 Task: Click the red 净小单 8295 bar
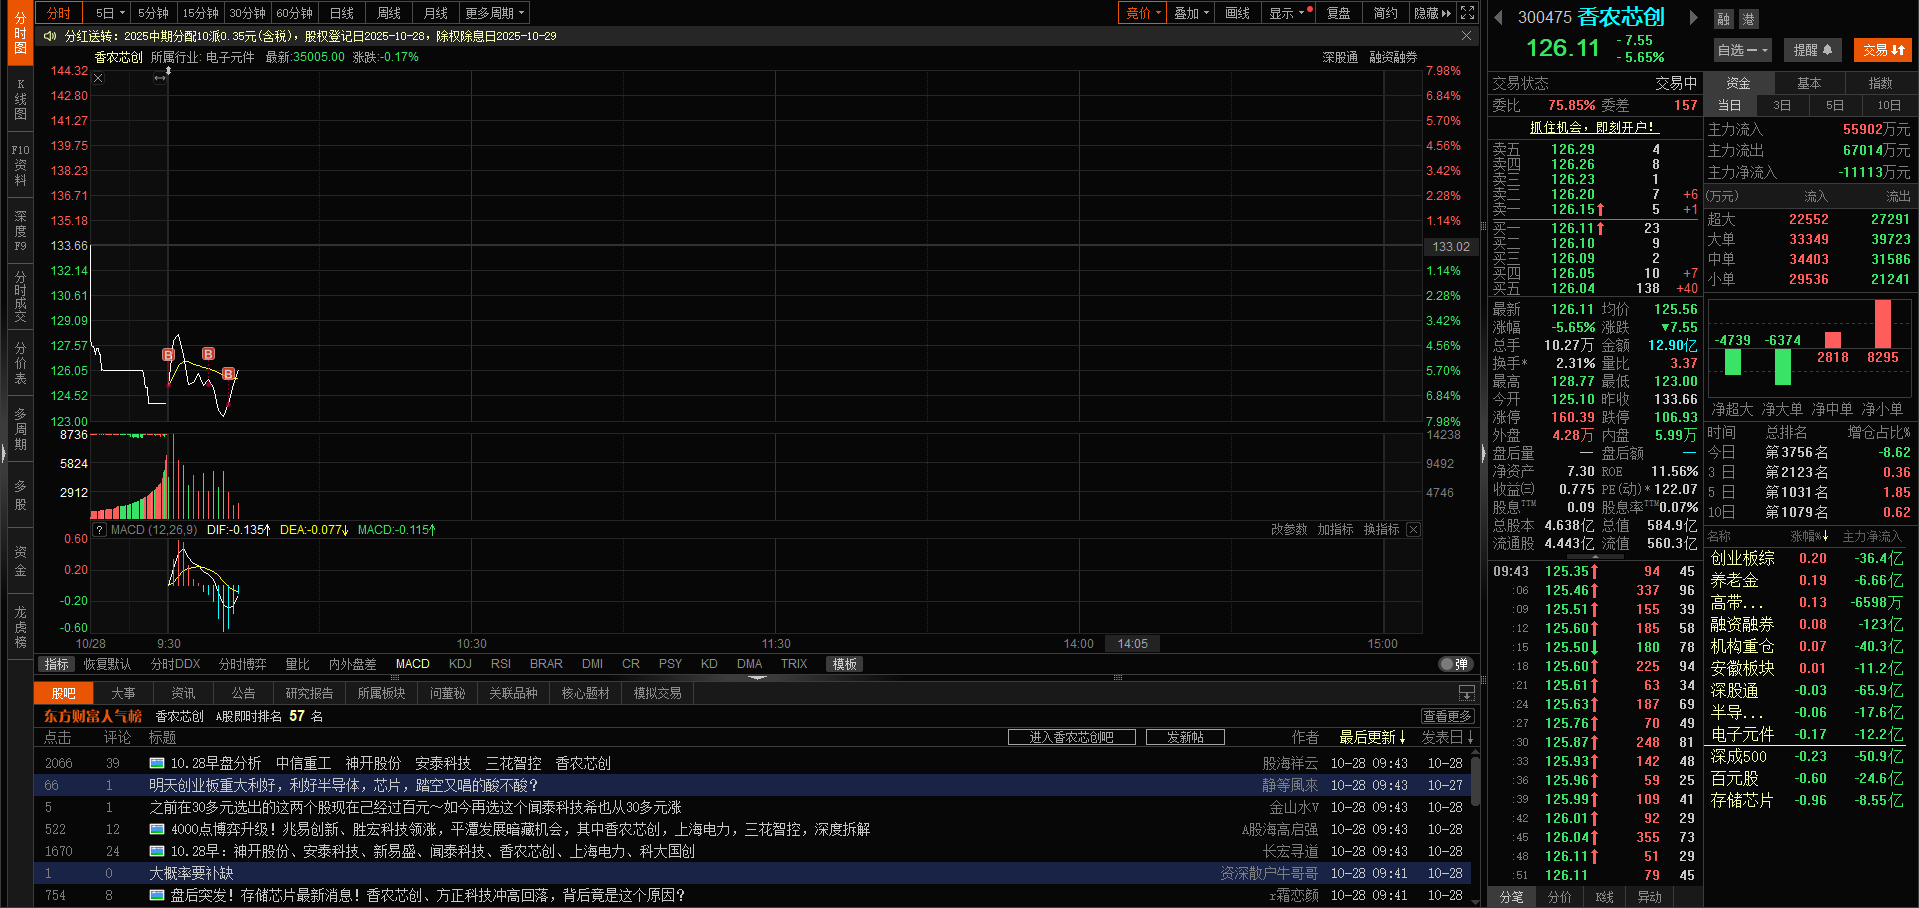pyautogui.click(x=1883, y=324)
